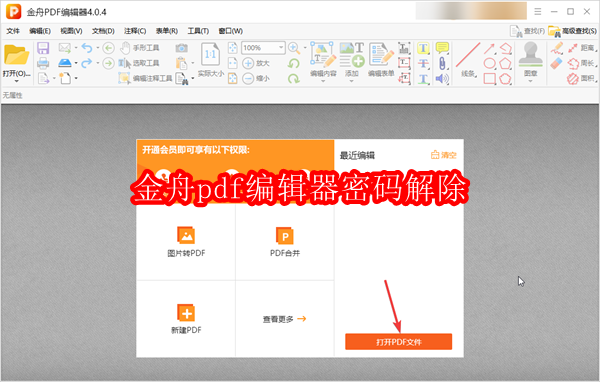This screenshot has height=382, width=600.
Task: Expand the Redo history dropdown arrow
Action: 98,63
